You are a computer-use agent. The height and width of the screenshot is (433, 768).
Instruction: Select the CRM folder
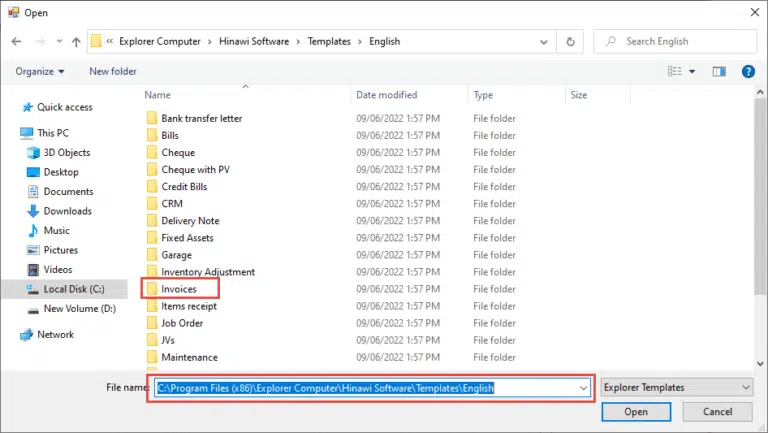tap(165, 204)
